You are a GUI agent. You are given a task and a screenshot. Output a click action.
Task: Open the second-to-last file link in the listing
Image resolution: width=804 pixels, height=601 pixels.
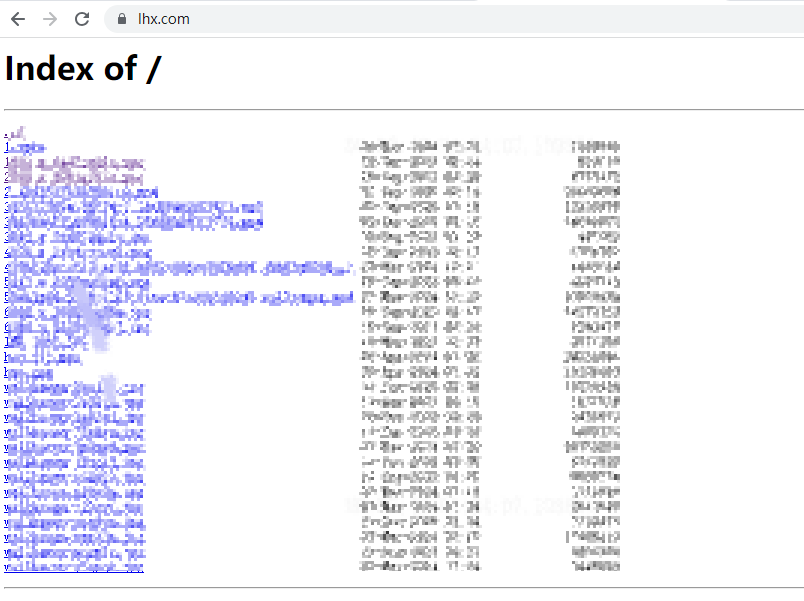(x=75, y=552)
